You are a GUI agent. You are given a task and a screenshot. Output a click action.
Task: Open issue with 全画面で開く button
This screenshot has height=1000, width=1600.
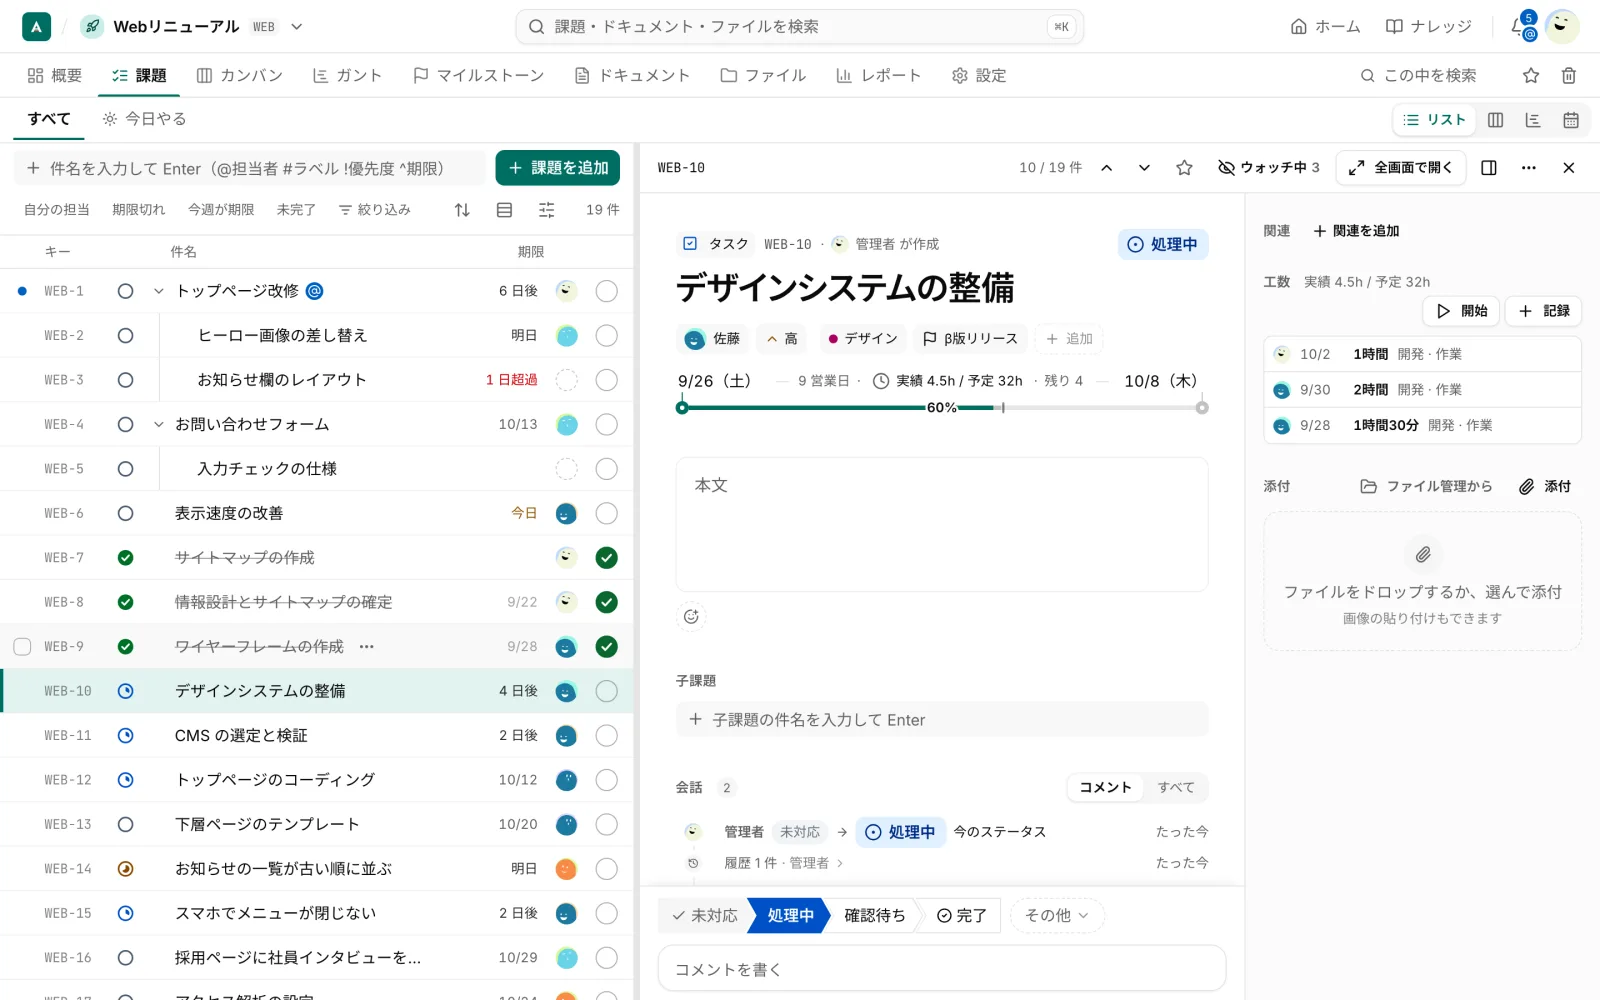1401,168
